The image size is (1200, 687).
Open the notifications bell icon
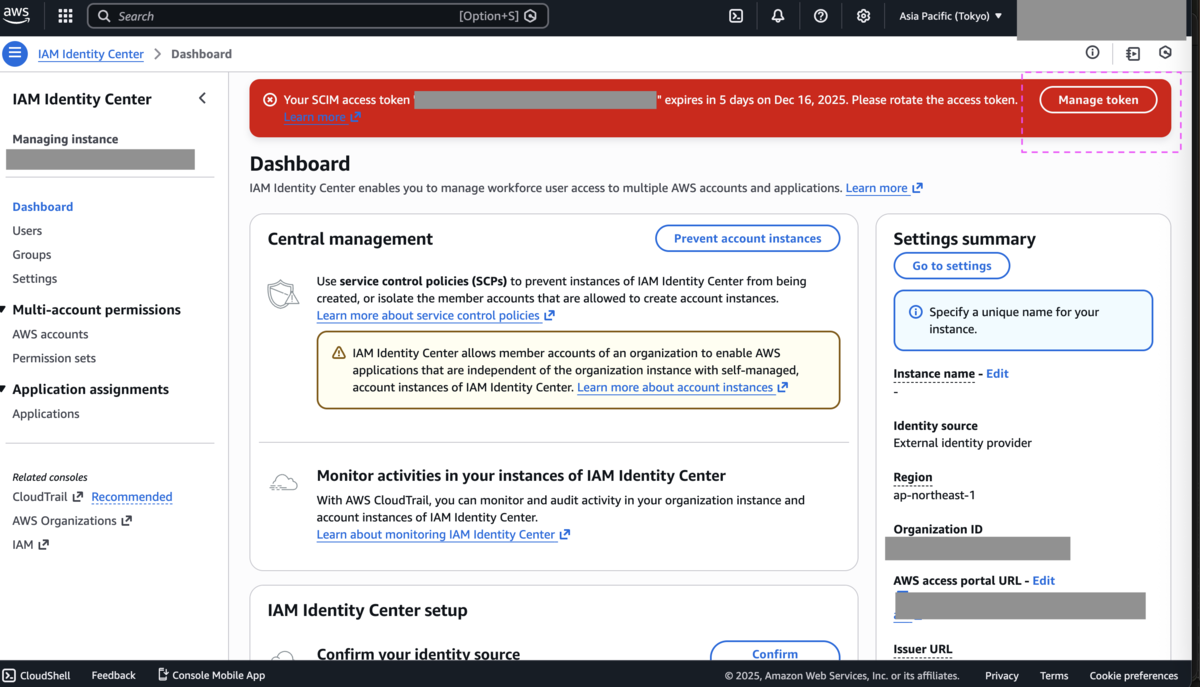778,16
